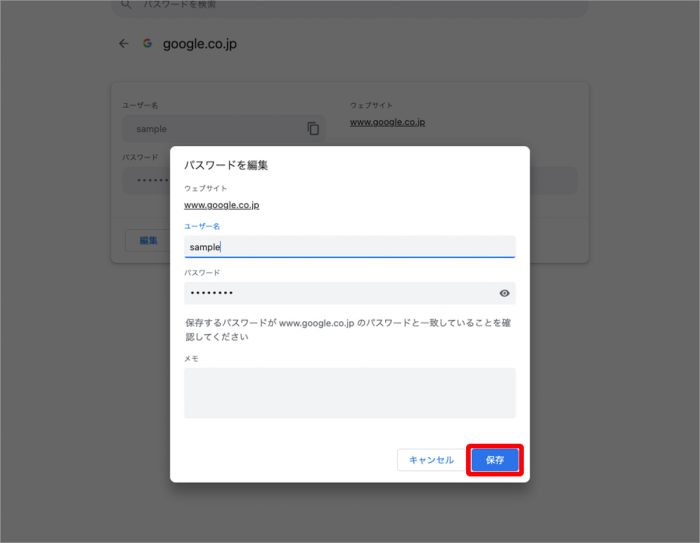The image size is (700, 543).
Task: Click the Google logo icon in header
Action: tap(147, 44)
